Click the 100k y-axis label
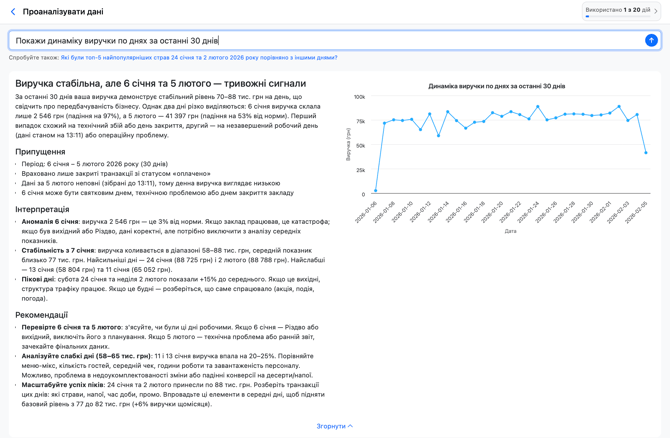Image resolution: width=670 pixels, height=438 pixels. click(x=359, y=97)
